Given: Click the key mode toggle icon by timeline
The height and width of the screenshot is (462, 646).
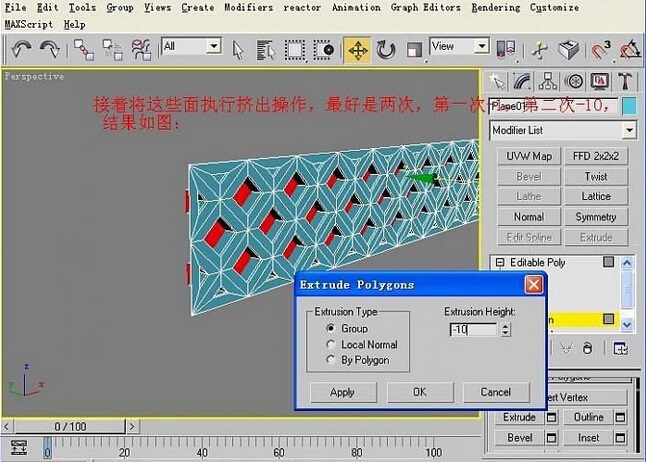Looking at the screenshot, I should pos(19,447).
